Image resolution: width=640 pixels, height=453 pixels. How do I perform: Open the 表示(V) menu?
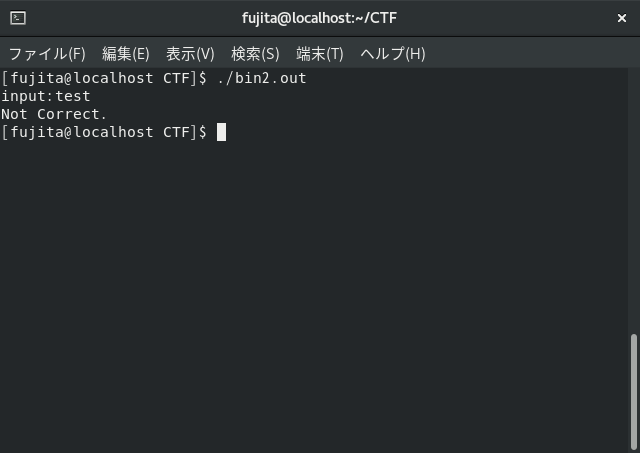[x=190, y=53]
